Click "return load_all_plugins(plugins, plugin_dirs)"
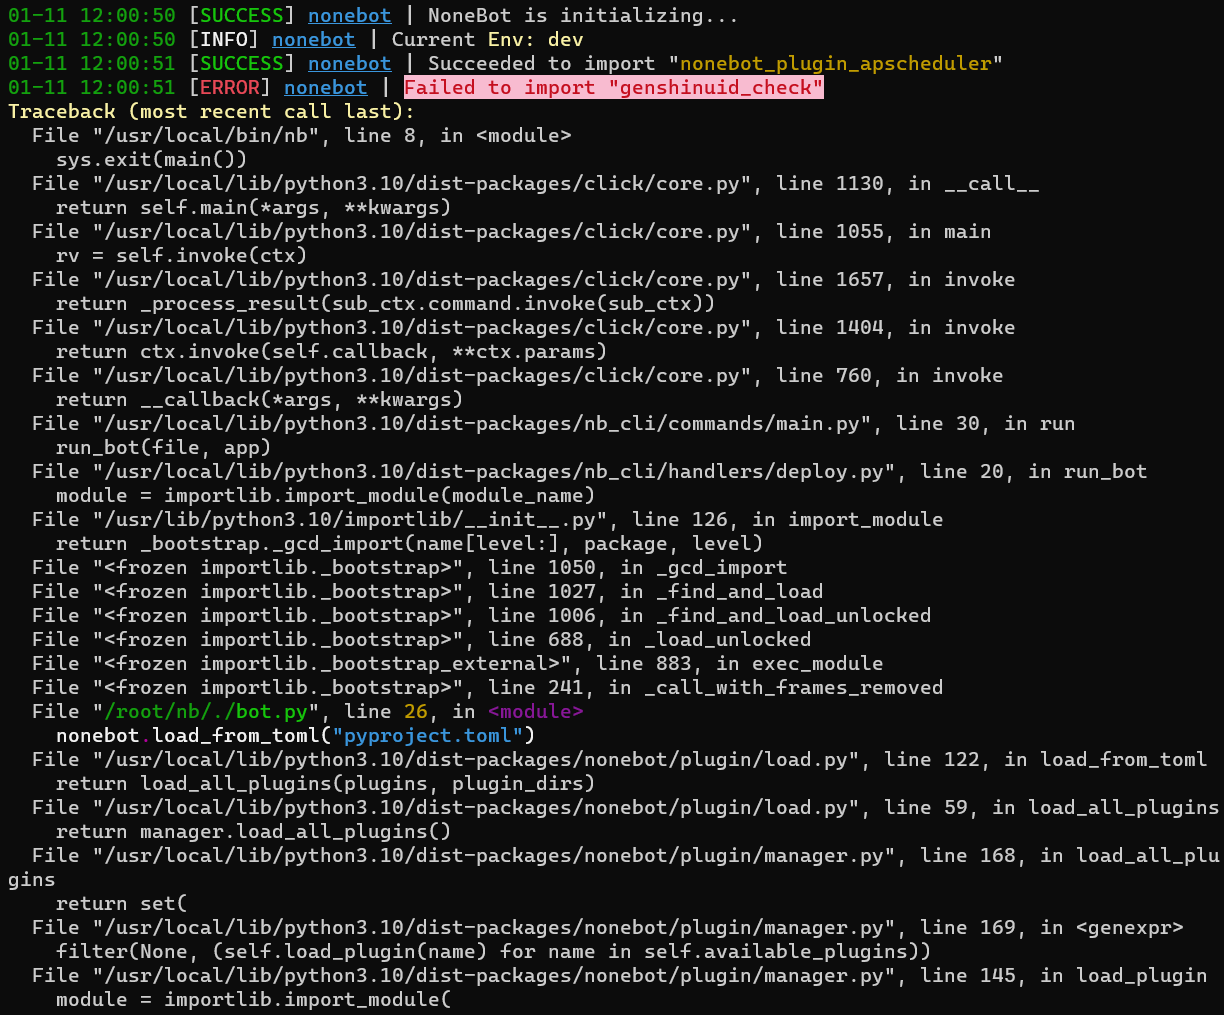1224x1015 pixels. (325, 783)
